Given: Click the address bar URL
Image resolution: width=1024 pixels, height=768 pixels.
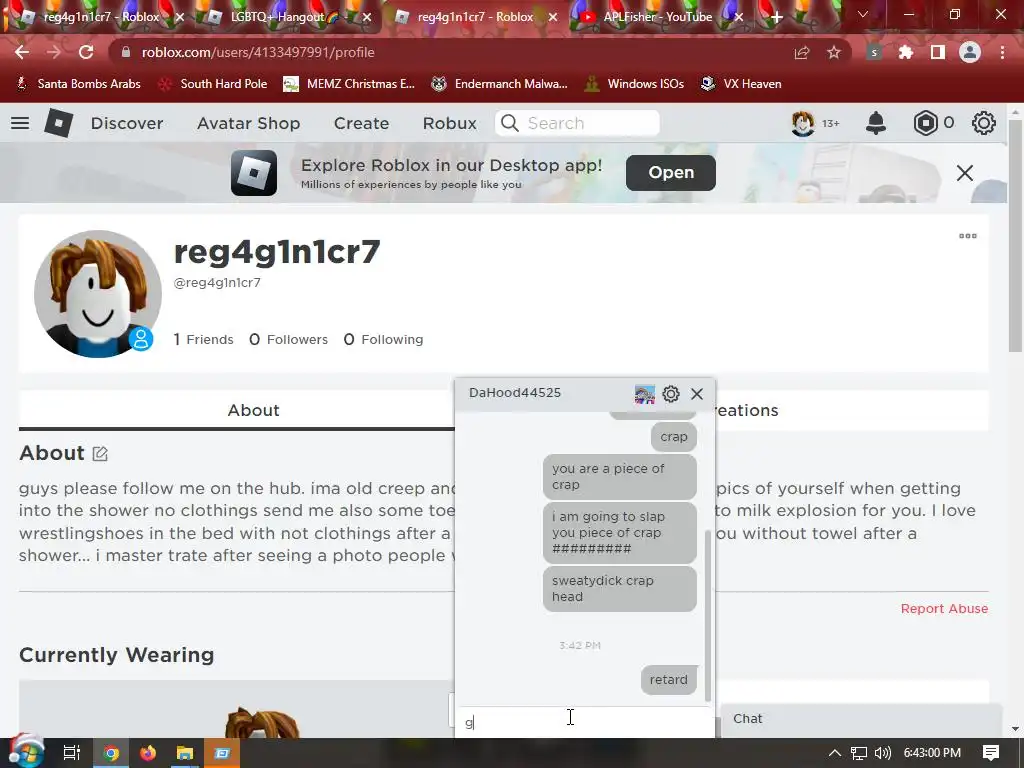Looking at the screenshot, I should coord(258,52).
